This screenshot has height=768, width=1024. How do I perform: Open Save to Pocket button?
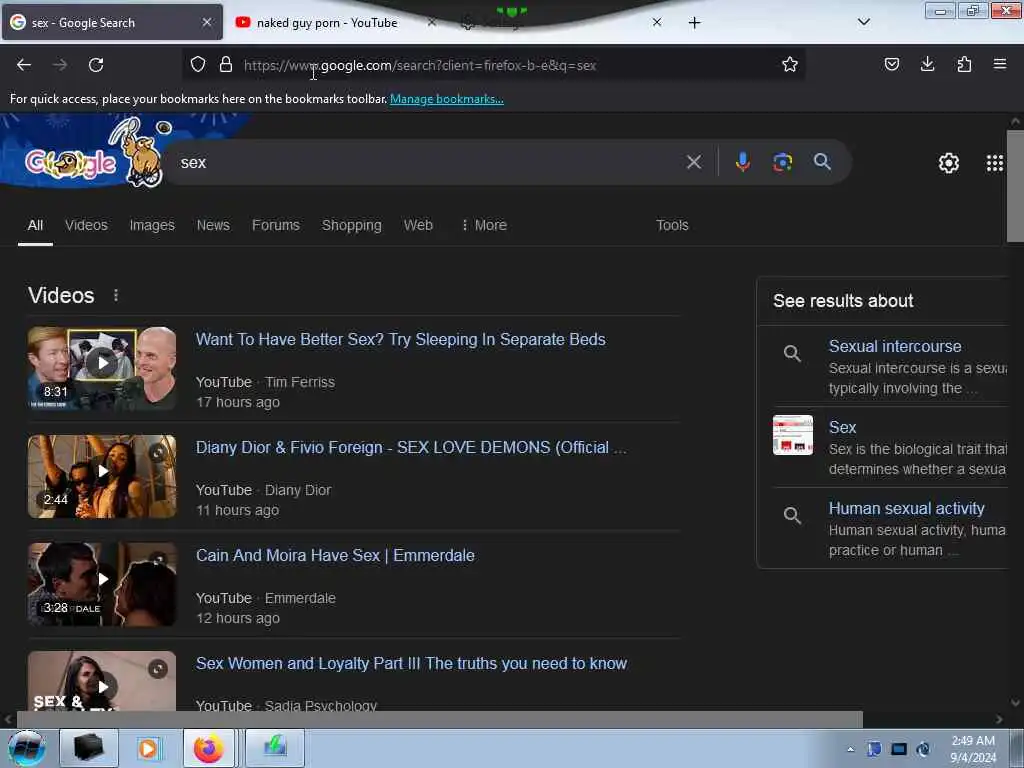[891, 64]
